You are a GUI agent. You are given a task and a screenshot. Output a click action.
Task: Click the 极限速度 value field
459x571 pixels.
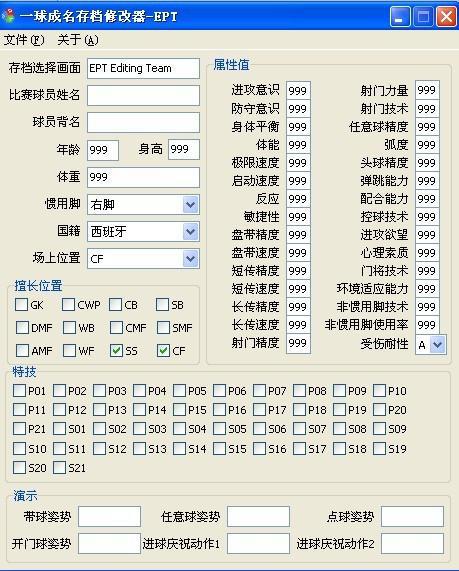(x=298, y=162)
